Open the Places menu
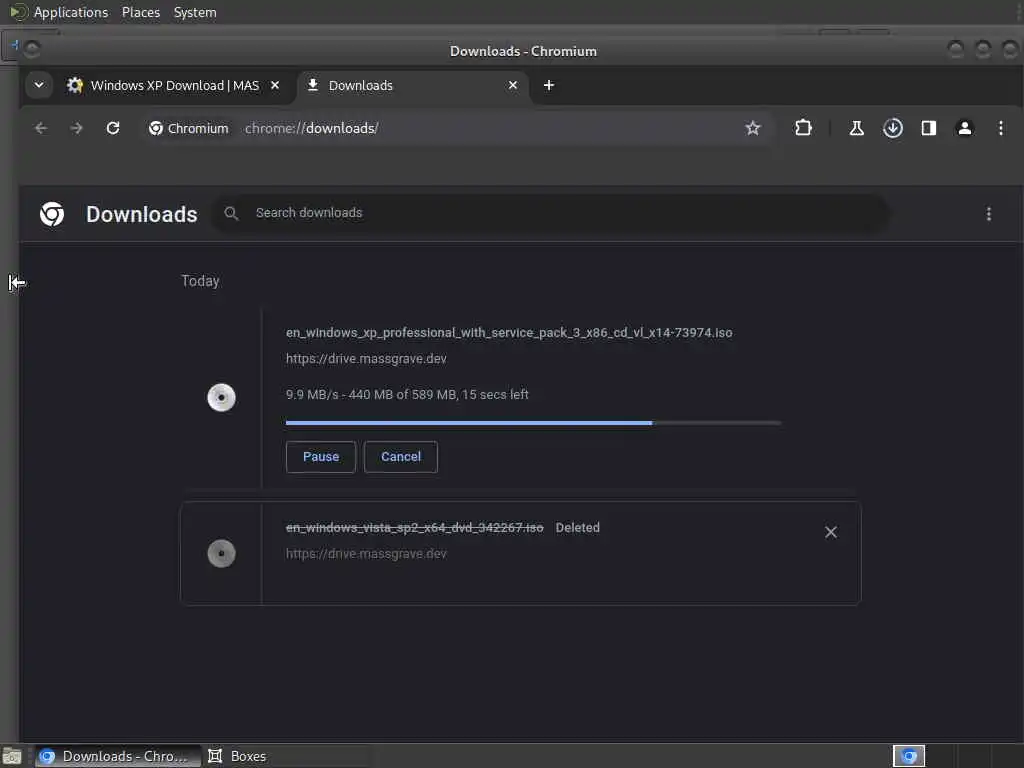Viewport: 1024px width, 768px height. (x=141, y=12)
